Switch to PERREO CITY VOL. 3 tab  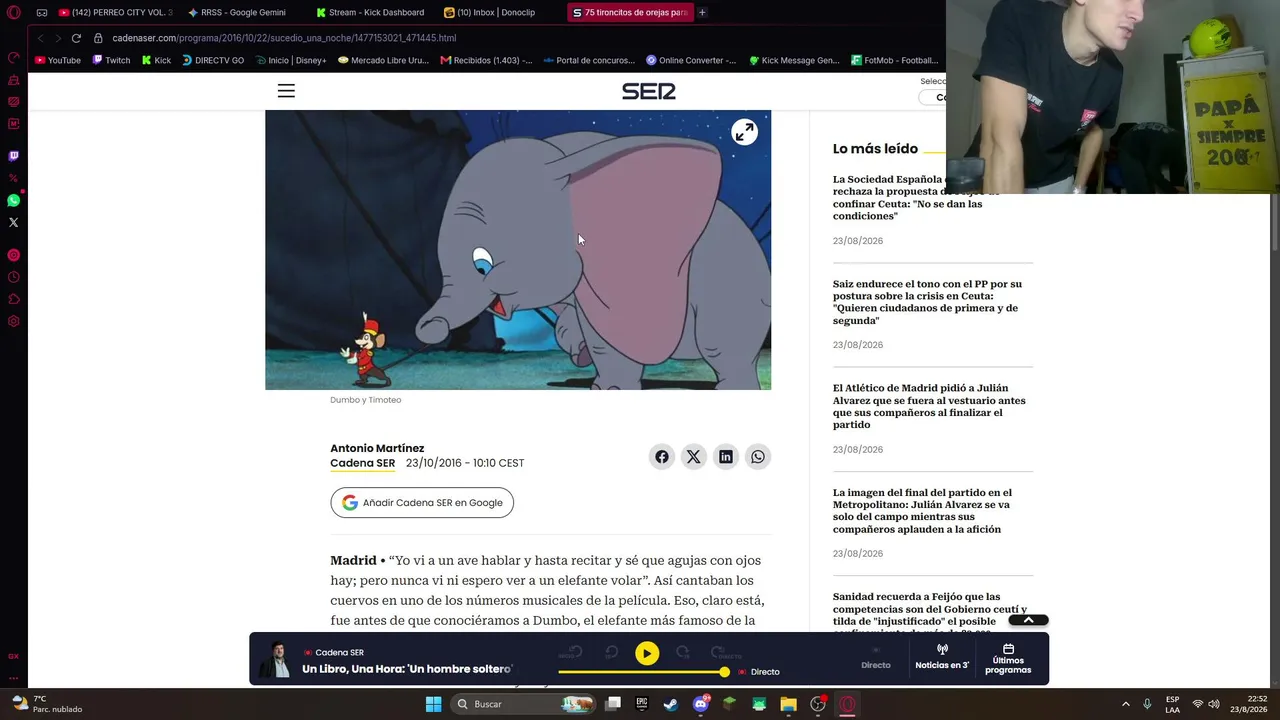tap(116, 13)
